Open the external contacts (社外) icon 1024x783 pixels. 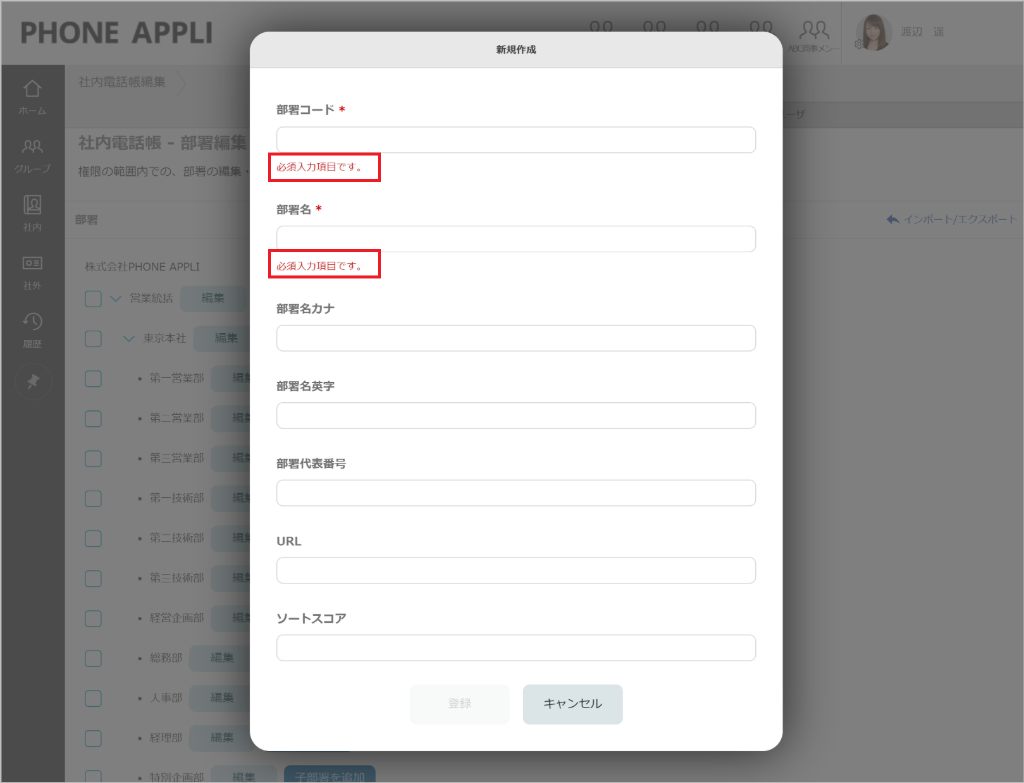32,266
